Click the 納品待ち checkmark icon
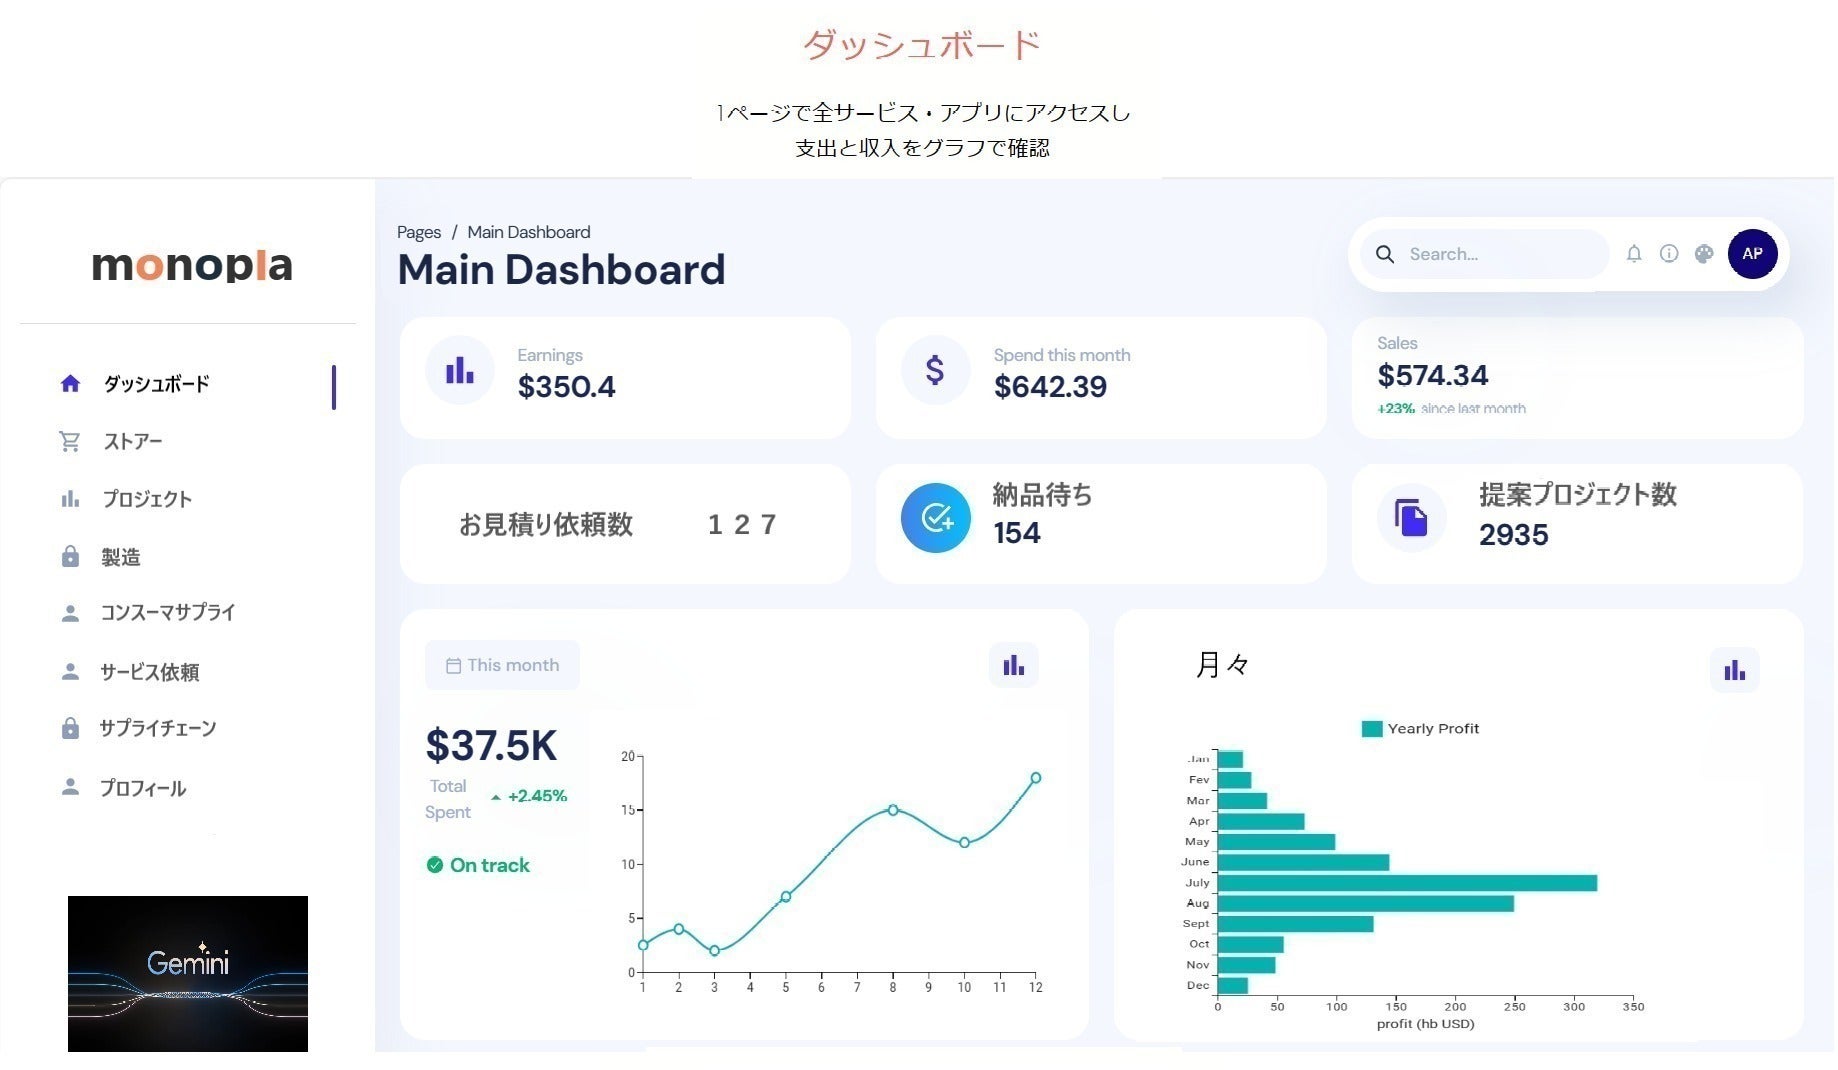Viewport: 1838px width, 1070px height. click(936, 518)
